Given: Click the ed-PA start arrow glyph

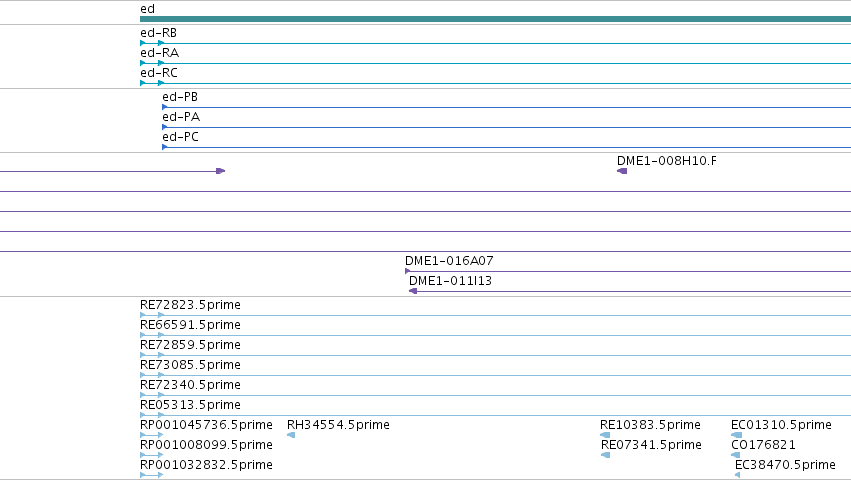Looking at the screenshot, I should pyautogui.click(x=165, y=127).
